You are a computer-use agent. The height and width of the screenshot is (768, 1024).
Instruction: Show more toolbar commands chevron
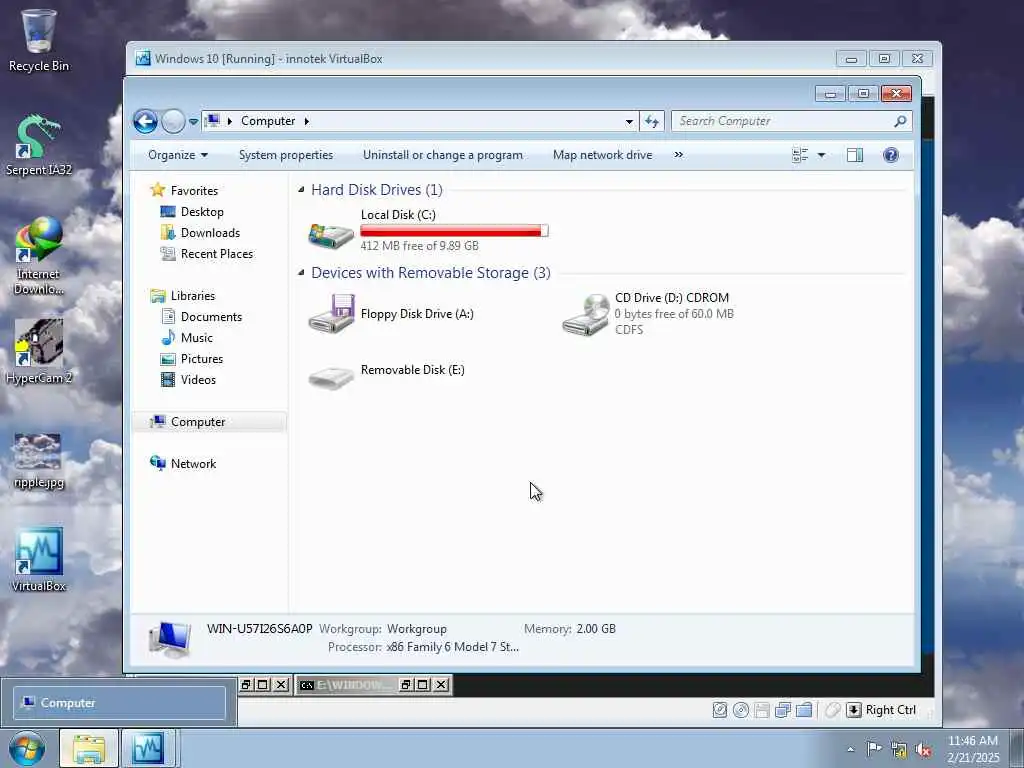[679, 155]
